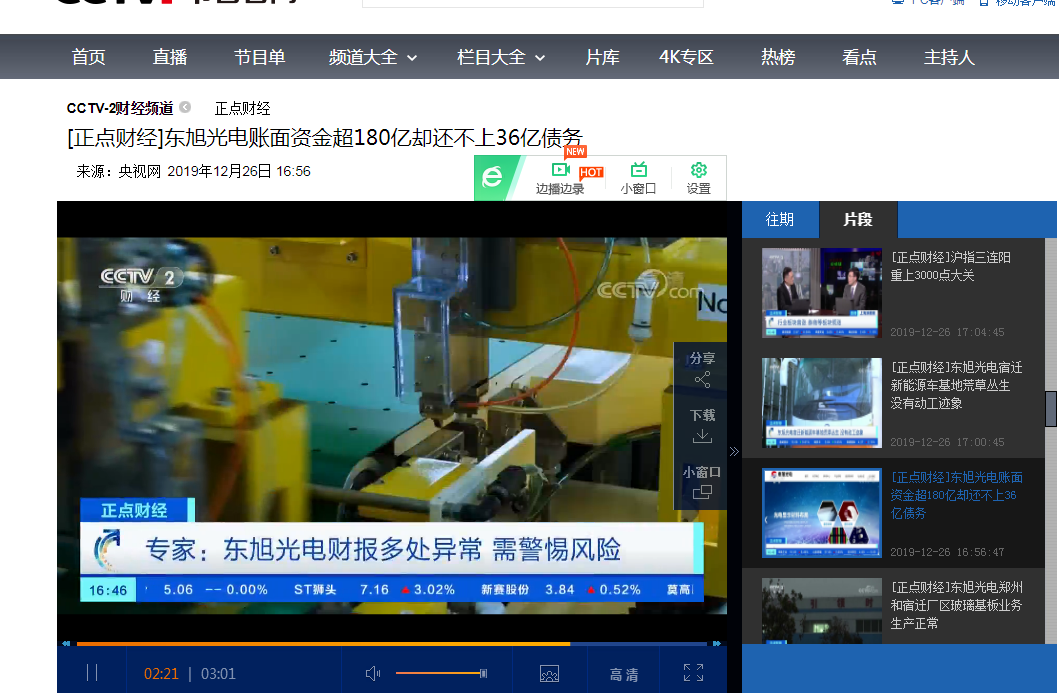
Task: Open 片库 navigation item
Action: [x=602, y=57]
